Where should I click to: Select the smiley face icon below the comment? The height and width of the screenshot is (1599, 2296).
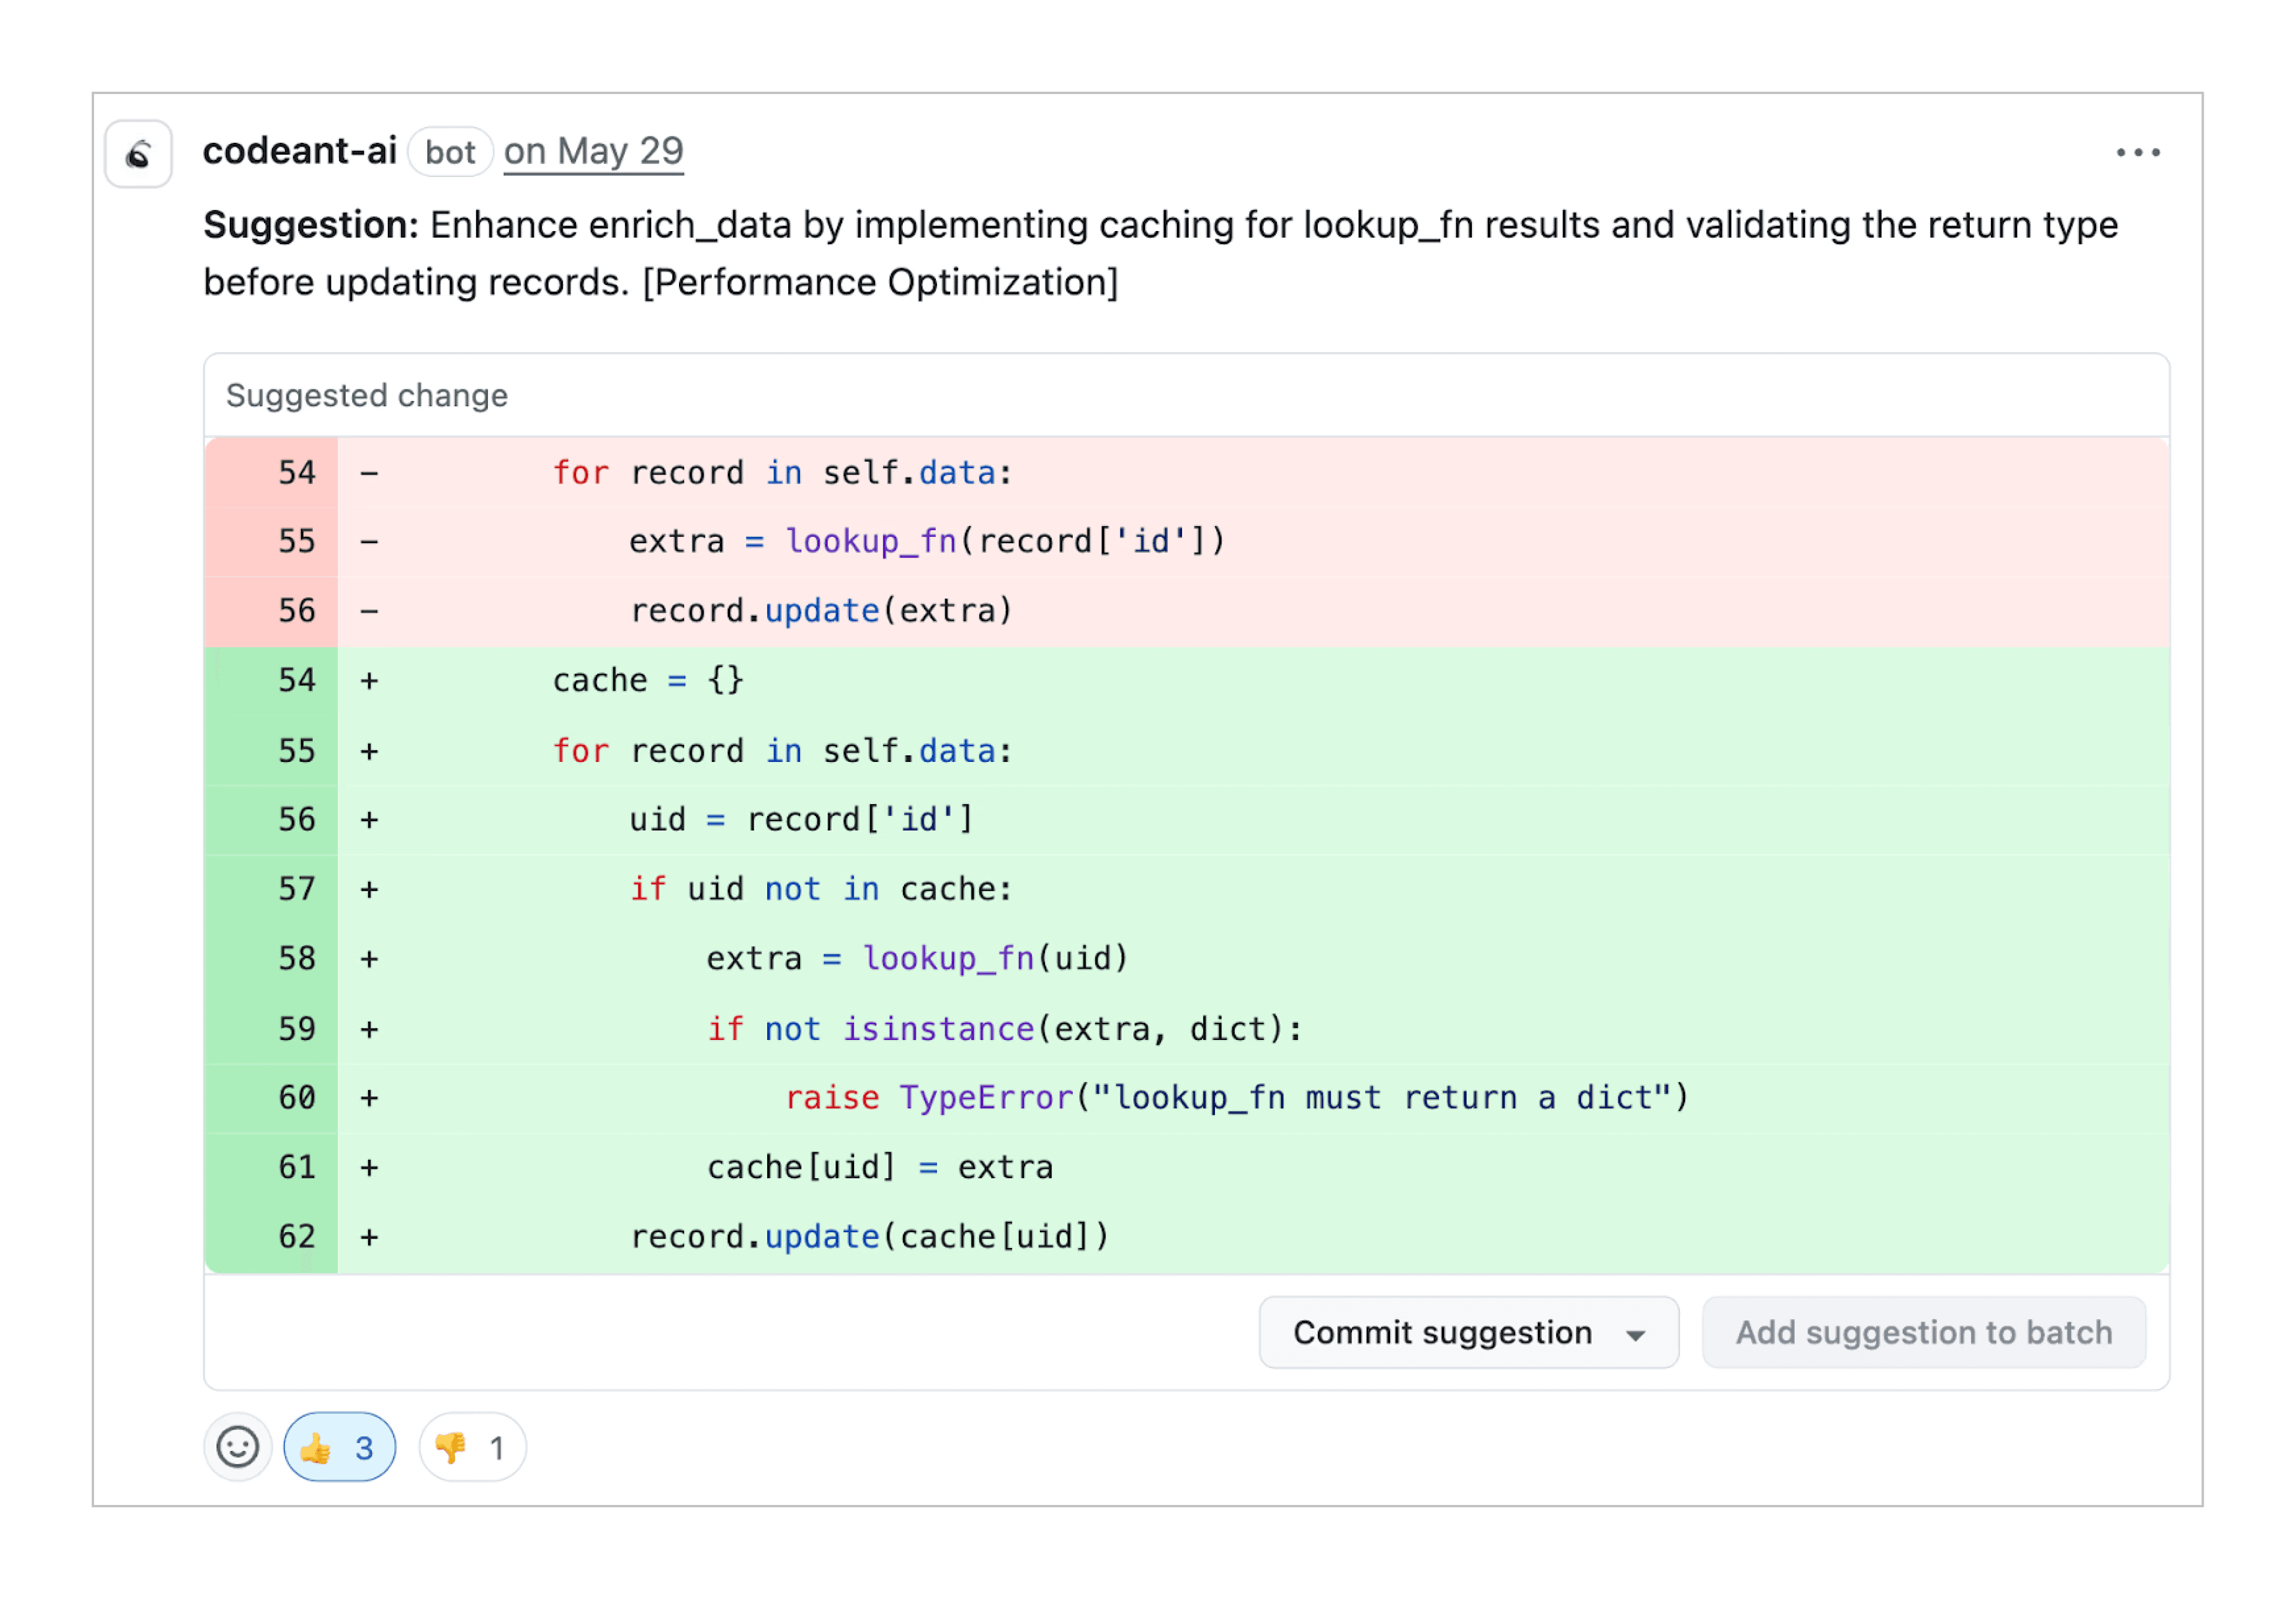[237, 1447]
